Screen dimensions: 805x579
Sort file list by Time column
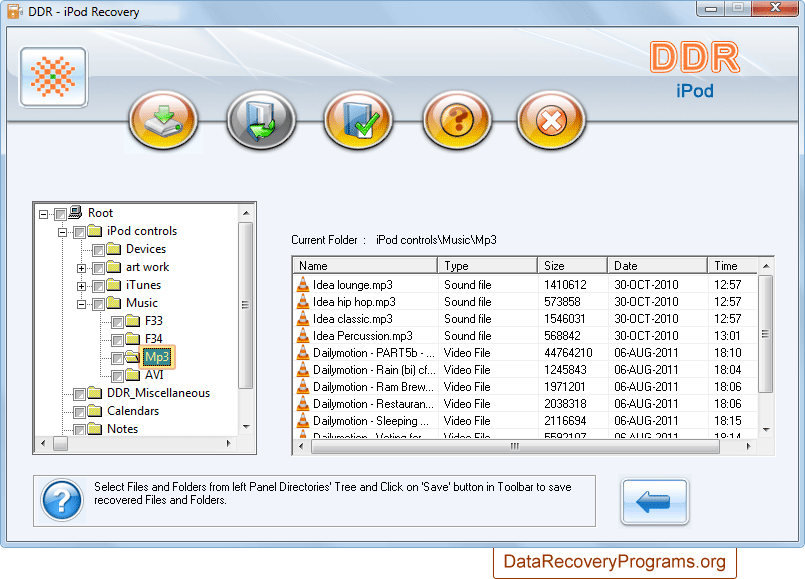pos(732,265)
